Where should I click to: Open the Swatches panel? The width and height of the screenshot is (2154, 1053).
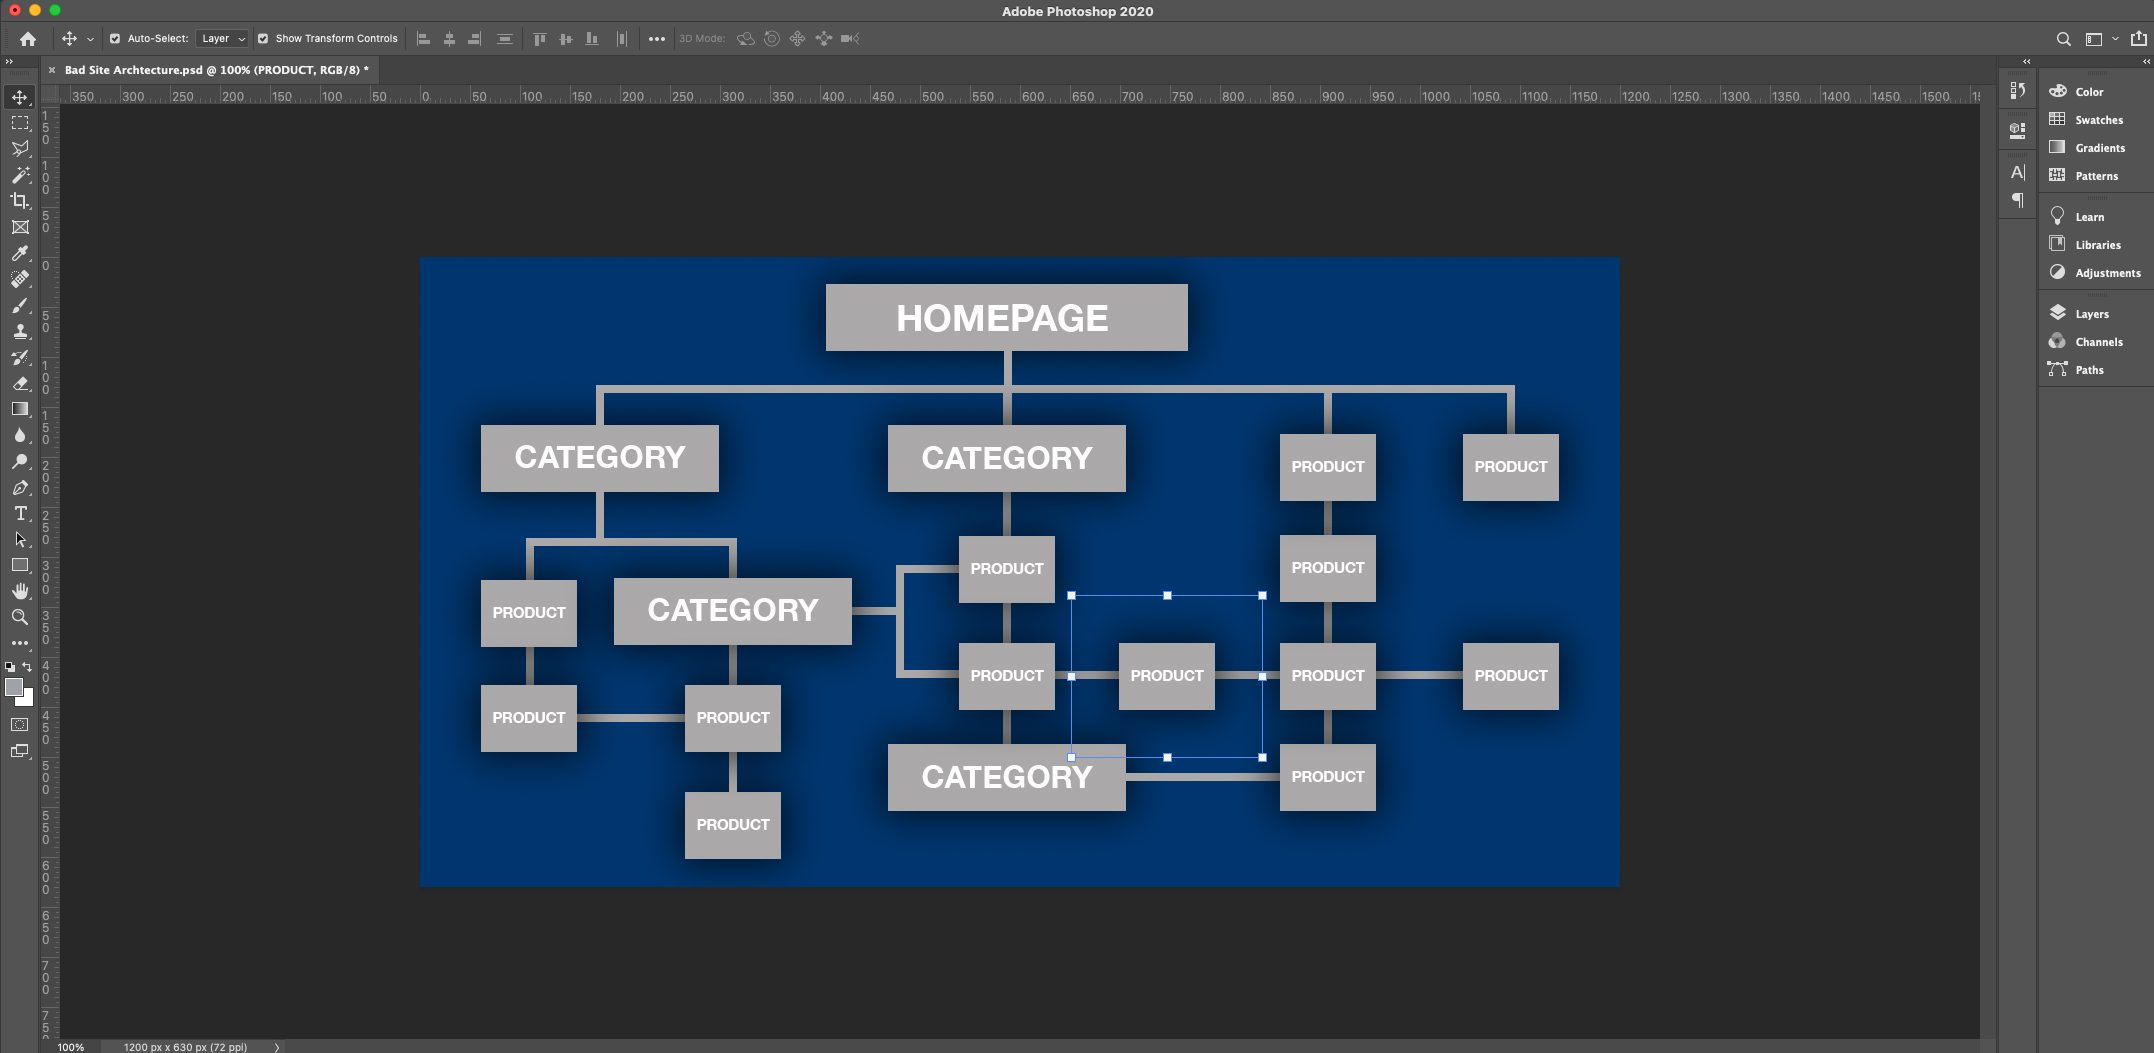2098,120
